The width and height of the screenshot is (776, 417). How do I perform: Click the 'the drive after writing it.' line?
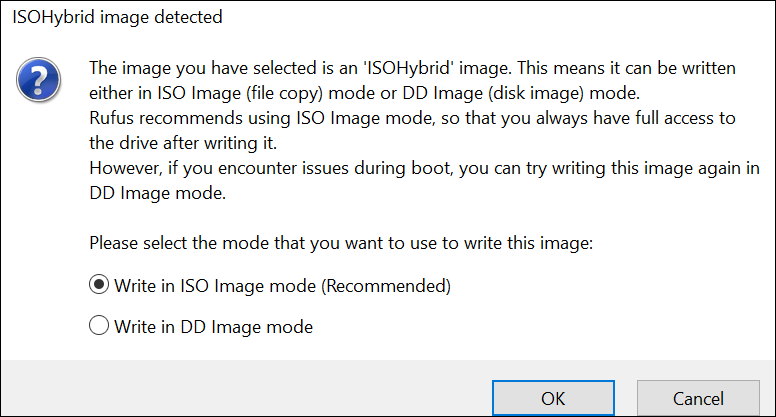[183, 143]
